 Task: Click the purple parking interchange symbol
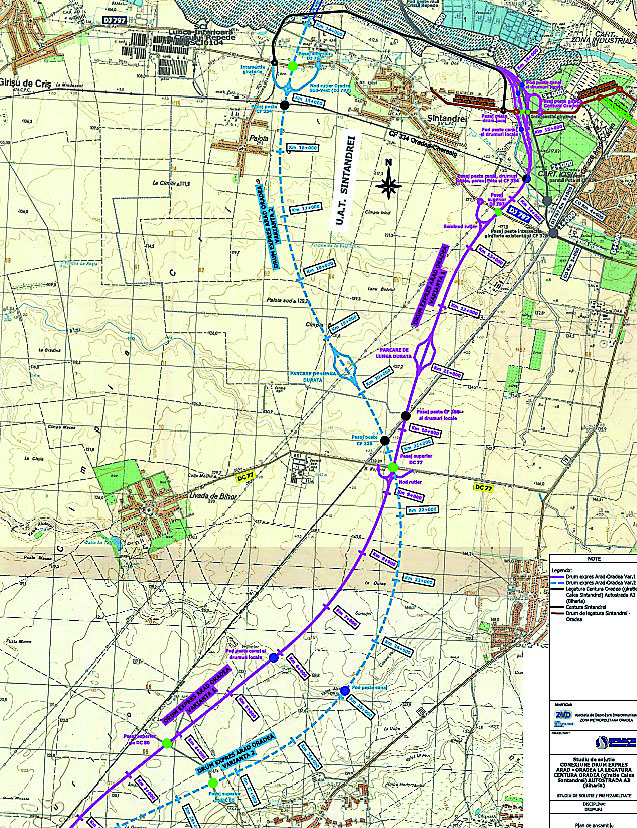click(x=429, y=352)
